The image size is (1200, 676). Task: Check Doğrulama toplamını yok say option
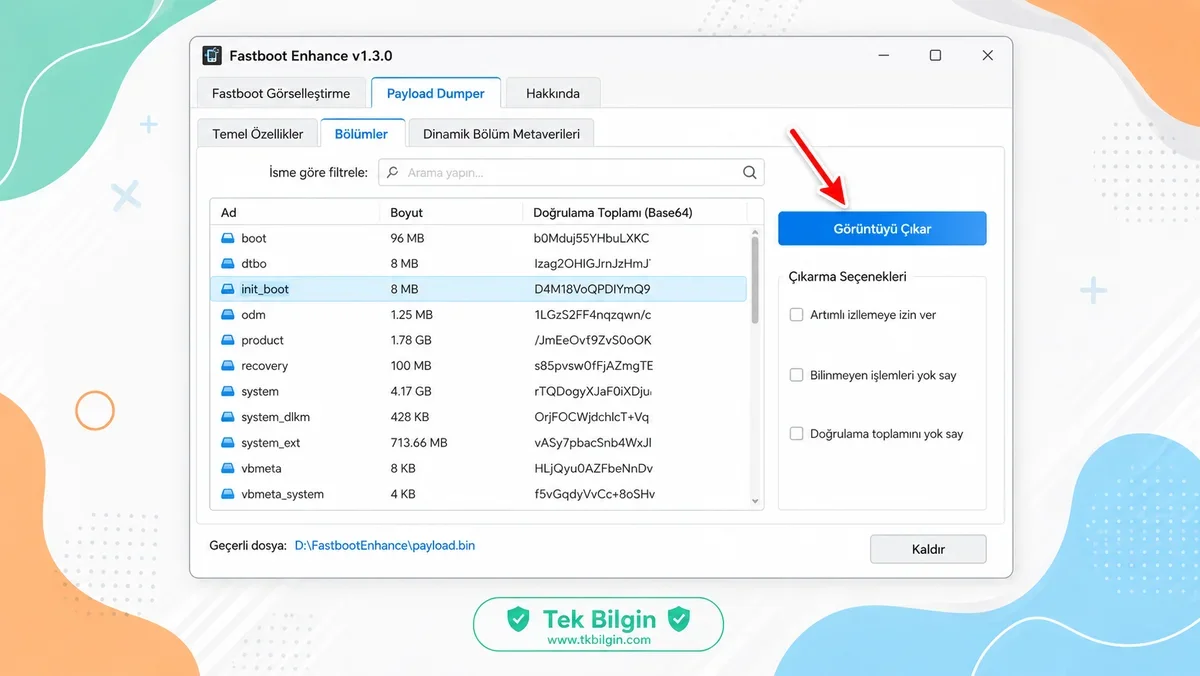(x=797, y=434)
